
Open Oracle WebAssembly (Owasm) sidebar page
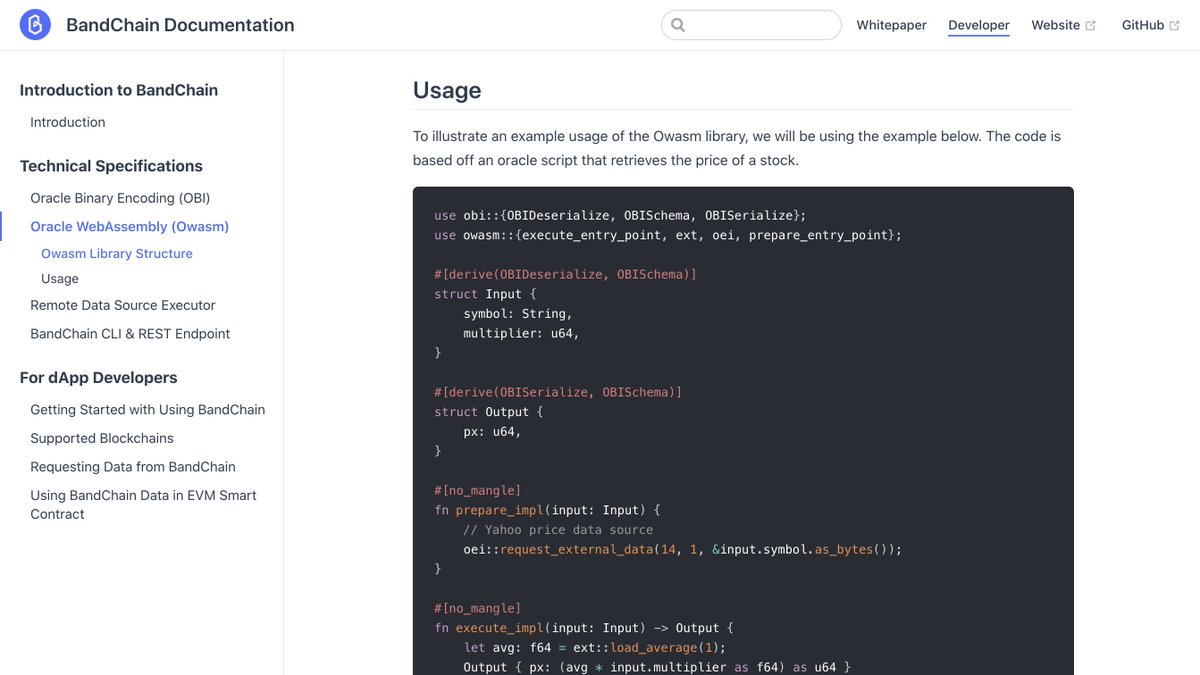(130, 226)
